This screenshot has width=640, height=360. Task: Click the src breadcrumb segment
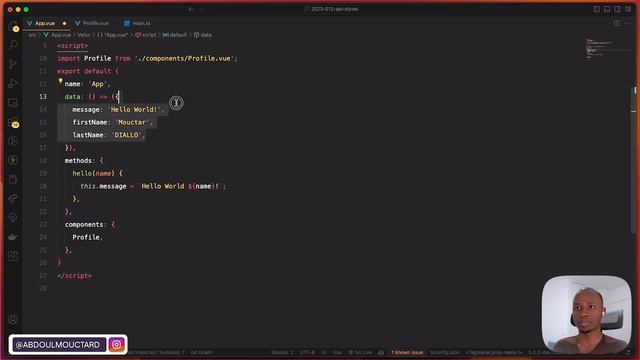tap(32, 35)
